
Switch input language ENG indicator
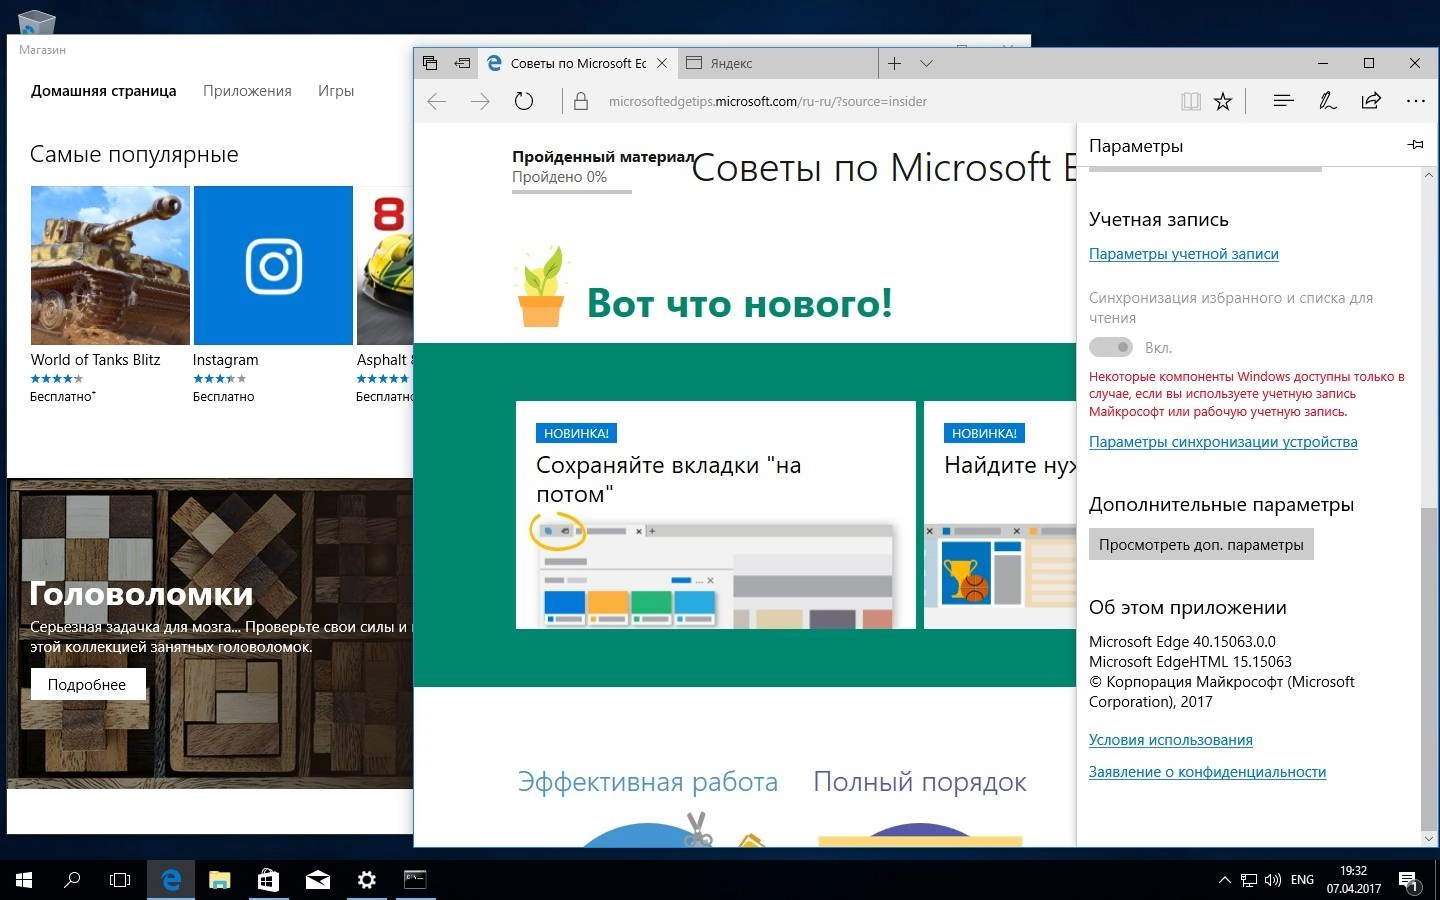1302,880
